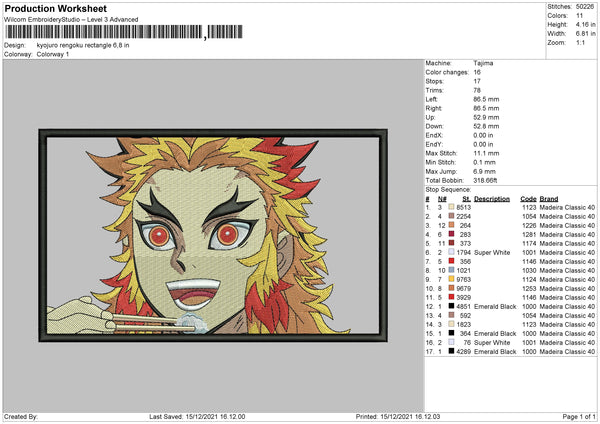Click the Zoom value 1:1
This screenshot has height=424, width=600.
[580, 42]
